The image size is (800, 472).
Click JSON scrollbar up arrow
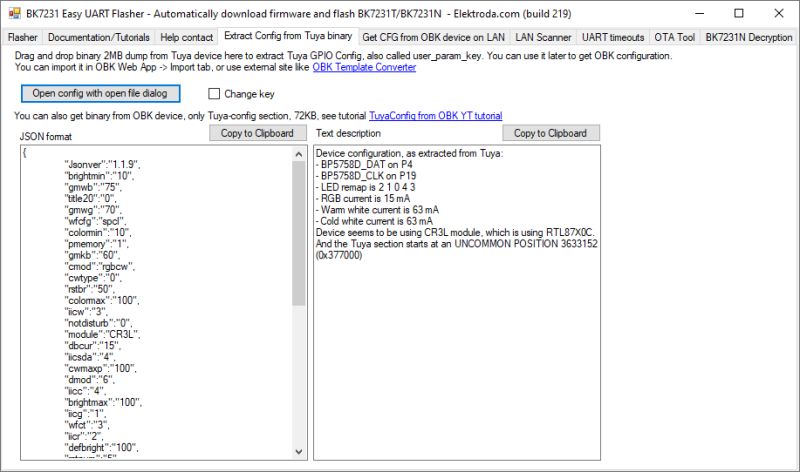click(299, 154)
